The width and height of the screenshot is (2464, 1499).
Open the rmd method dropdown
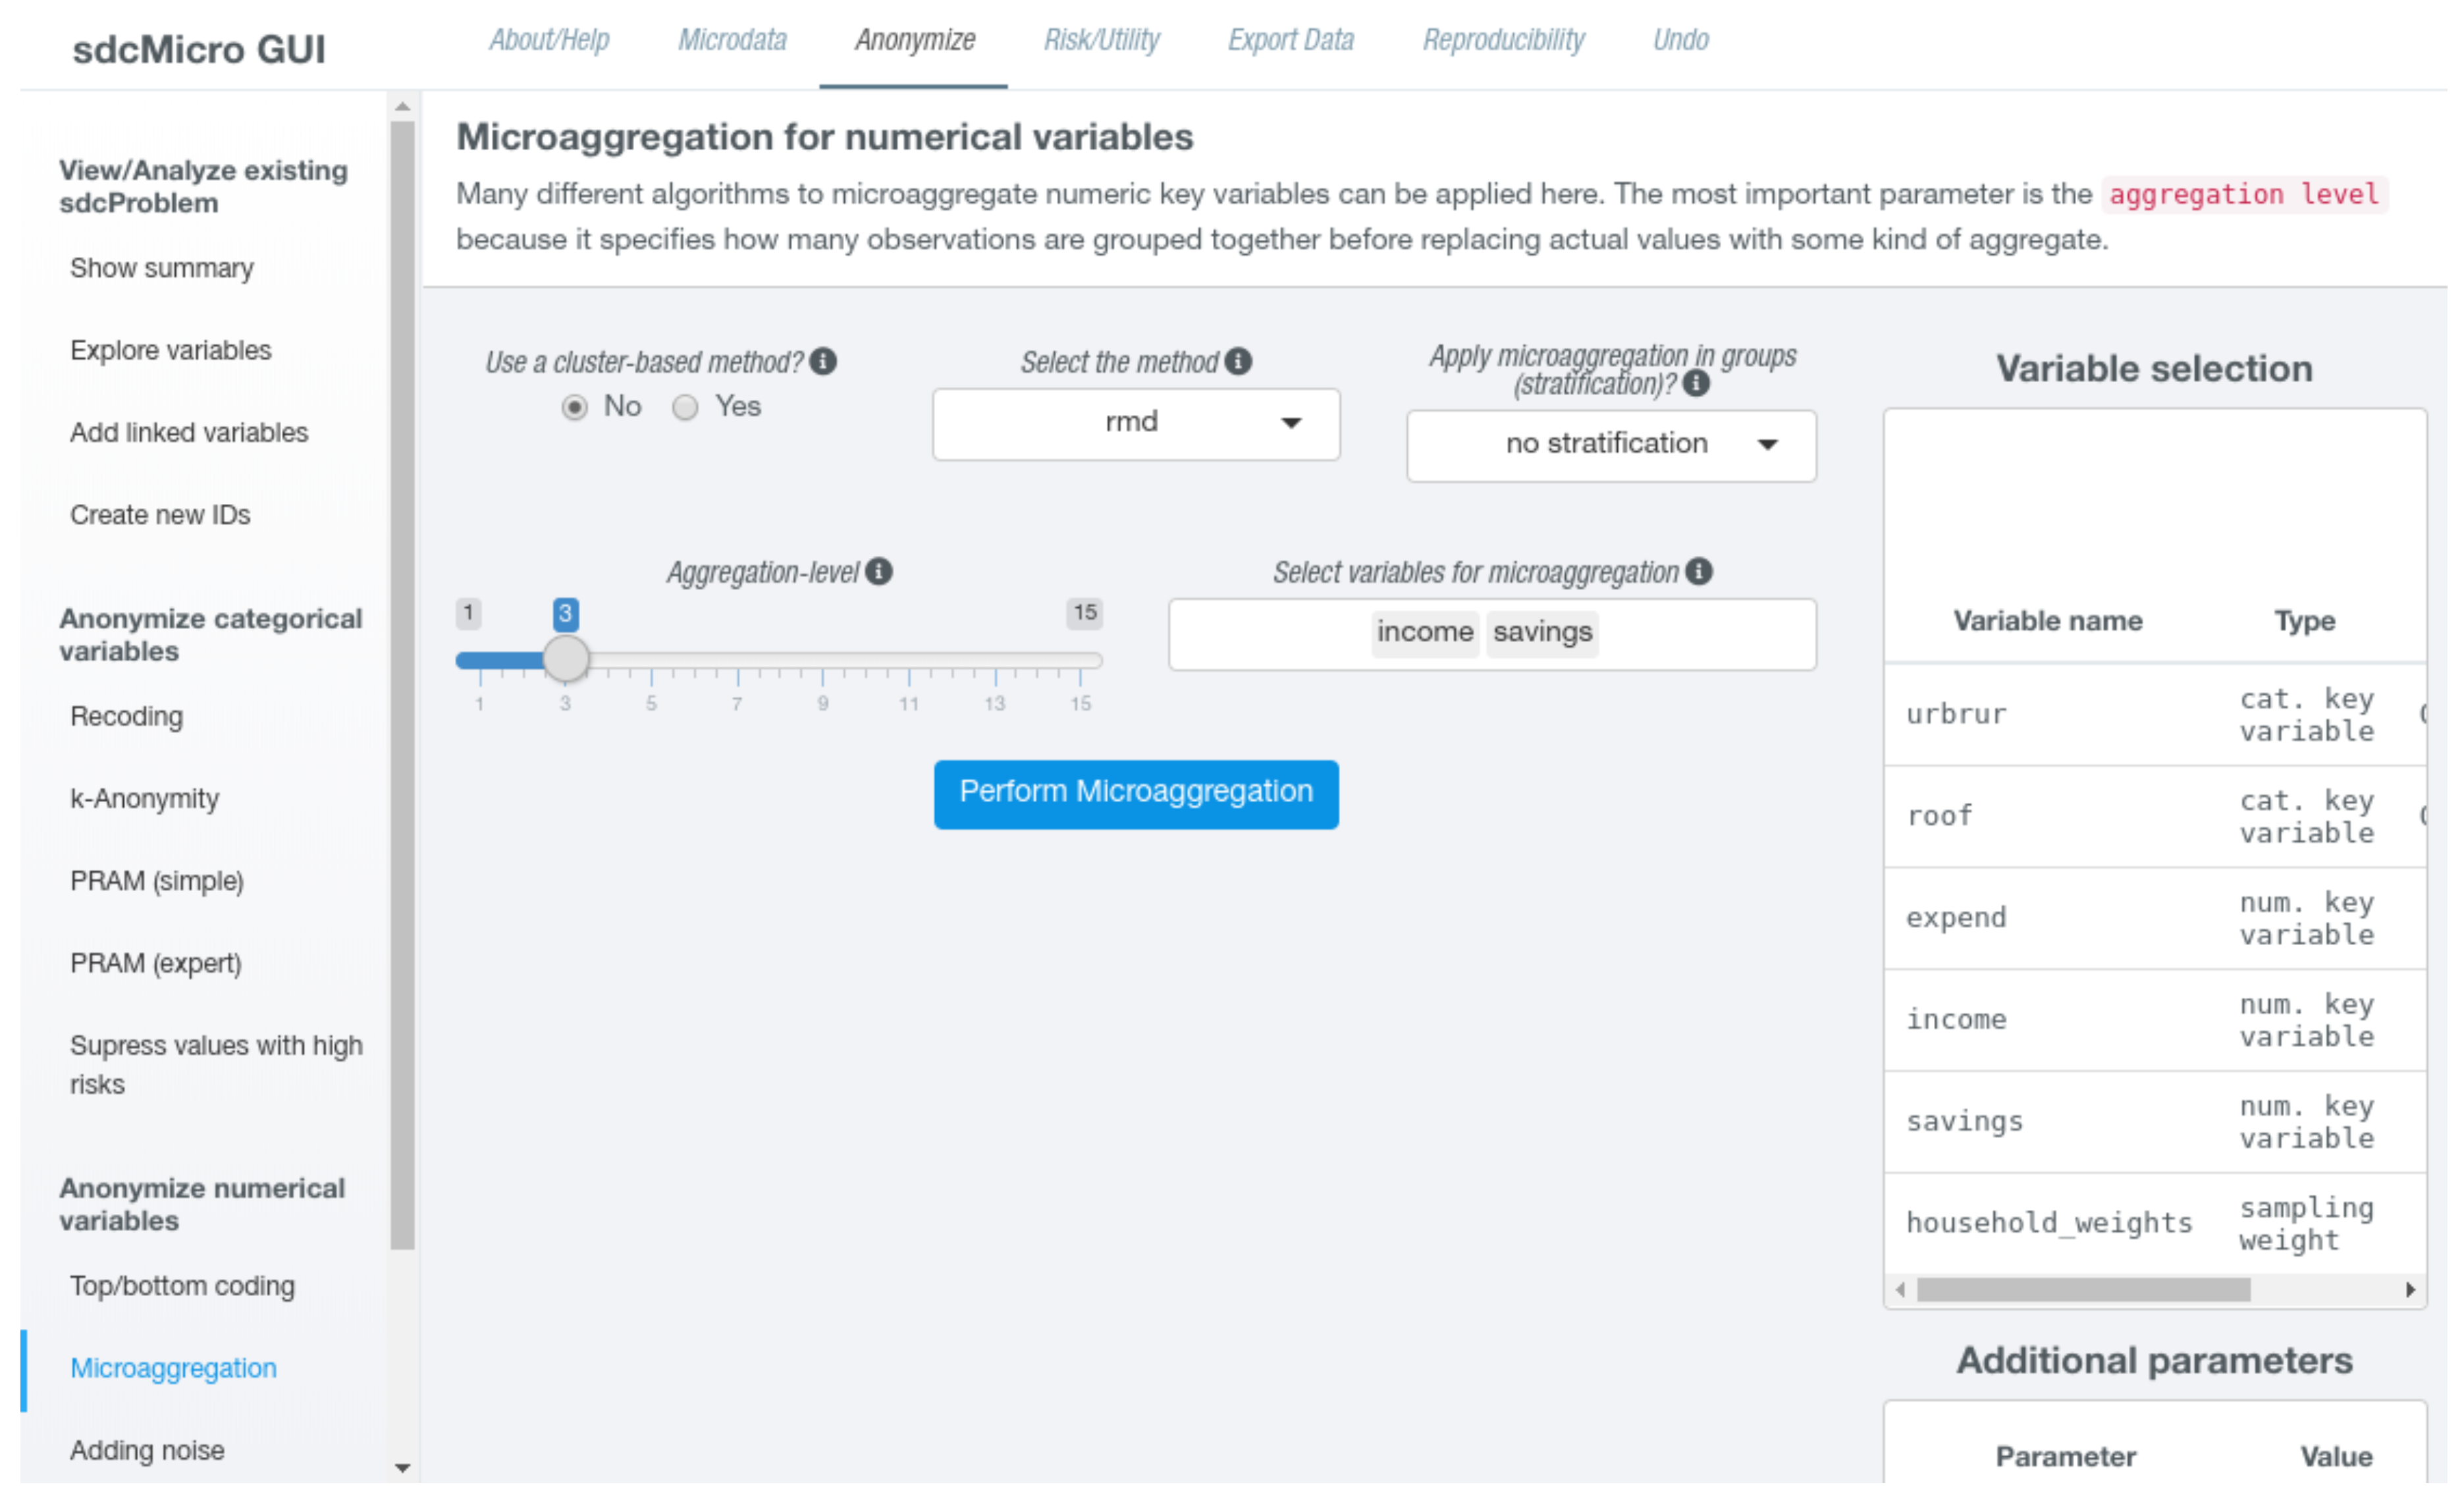(x=1136, y=424)
